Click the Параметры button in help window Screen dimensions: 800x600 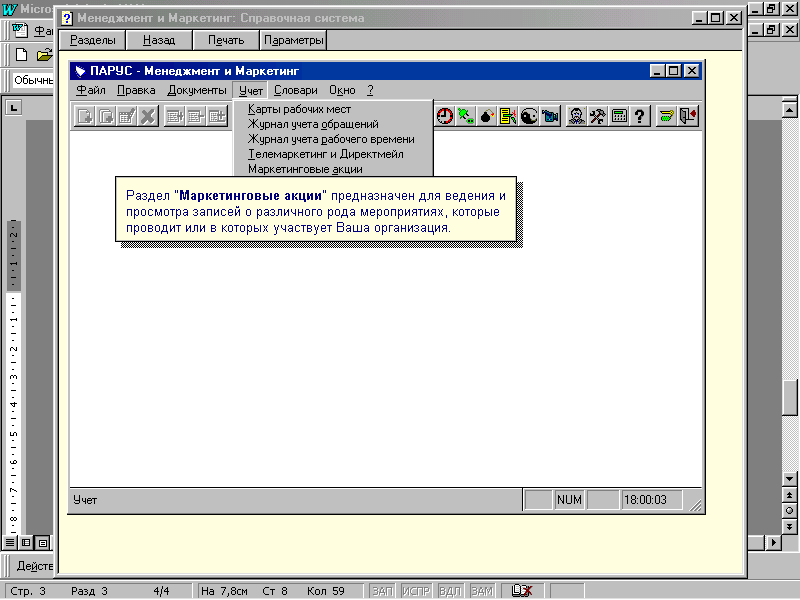pyautogui.click(x=293, y=40)
